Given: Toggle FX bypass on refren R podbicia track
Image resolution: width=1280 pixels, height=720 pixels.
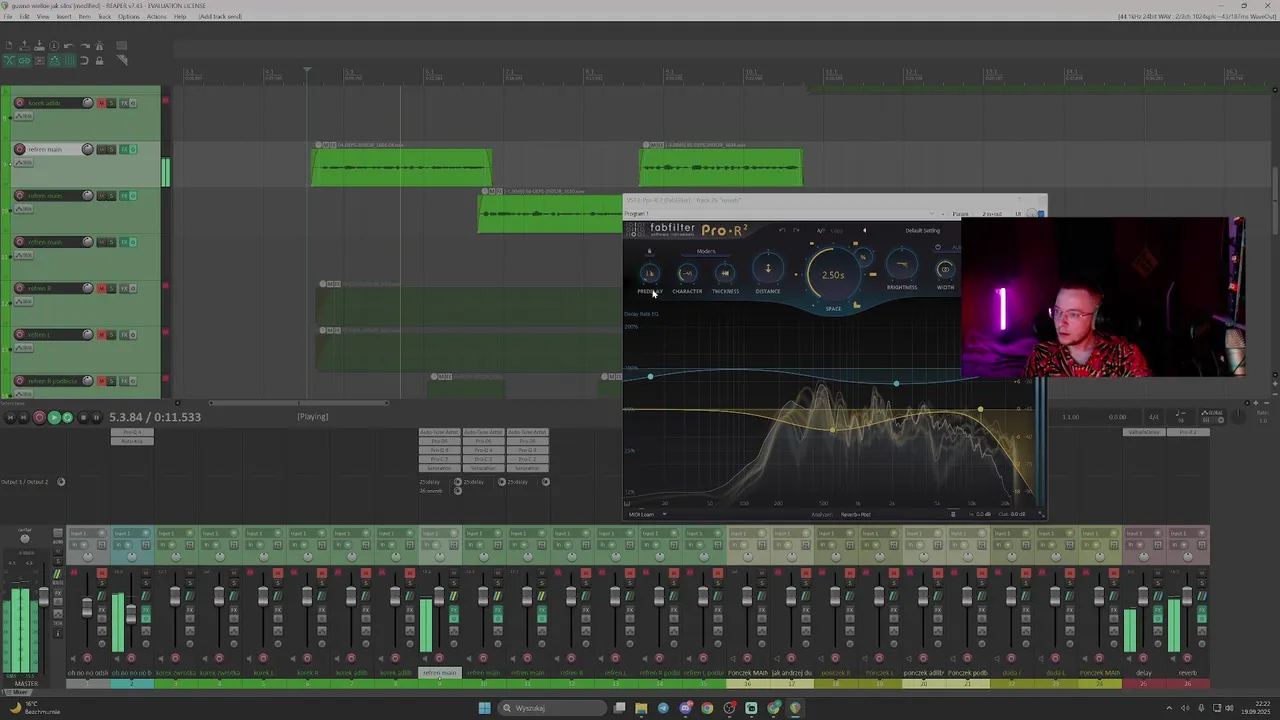Looking at the screenshot, I should click(133, 381).
